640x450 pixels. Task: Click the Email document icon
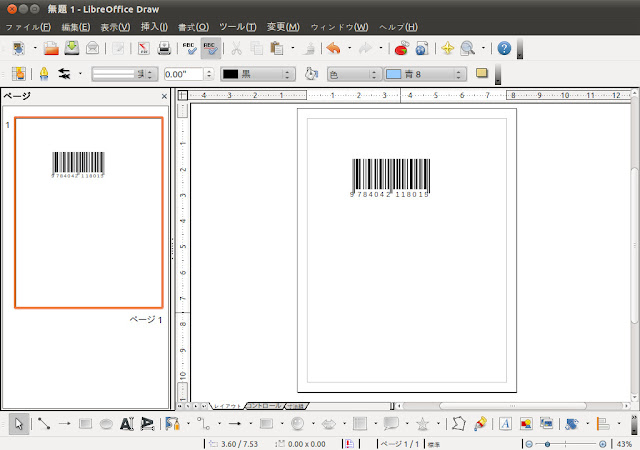pyautogui.click(x=92, y=48)
